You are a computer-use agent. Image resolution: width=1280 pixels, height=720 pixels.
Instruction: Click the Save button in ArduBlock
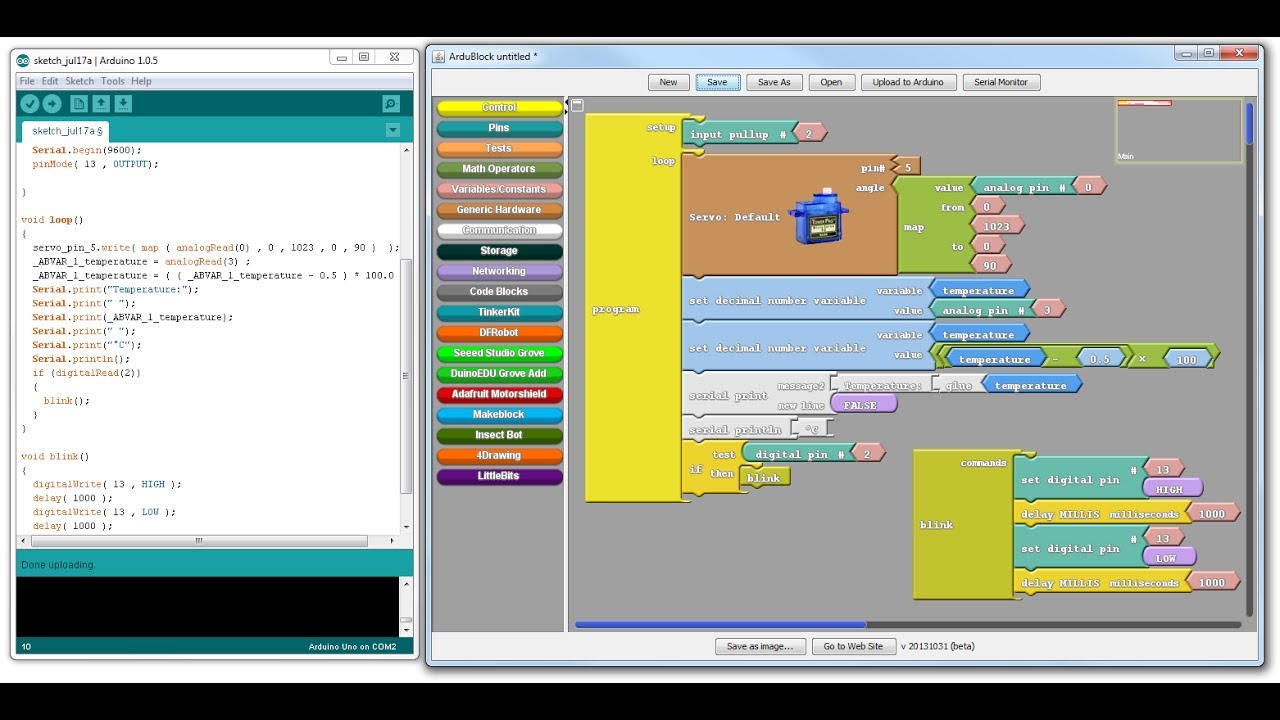717,82
